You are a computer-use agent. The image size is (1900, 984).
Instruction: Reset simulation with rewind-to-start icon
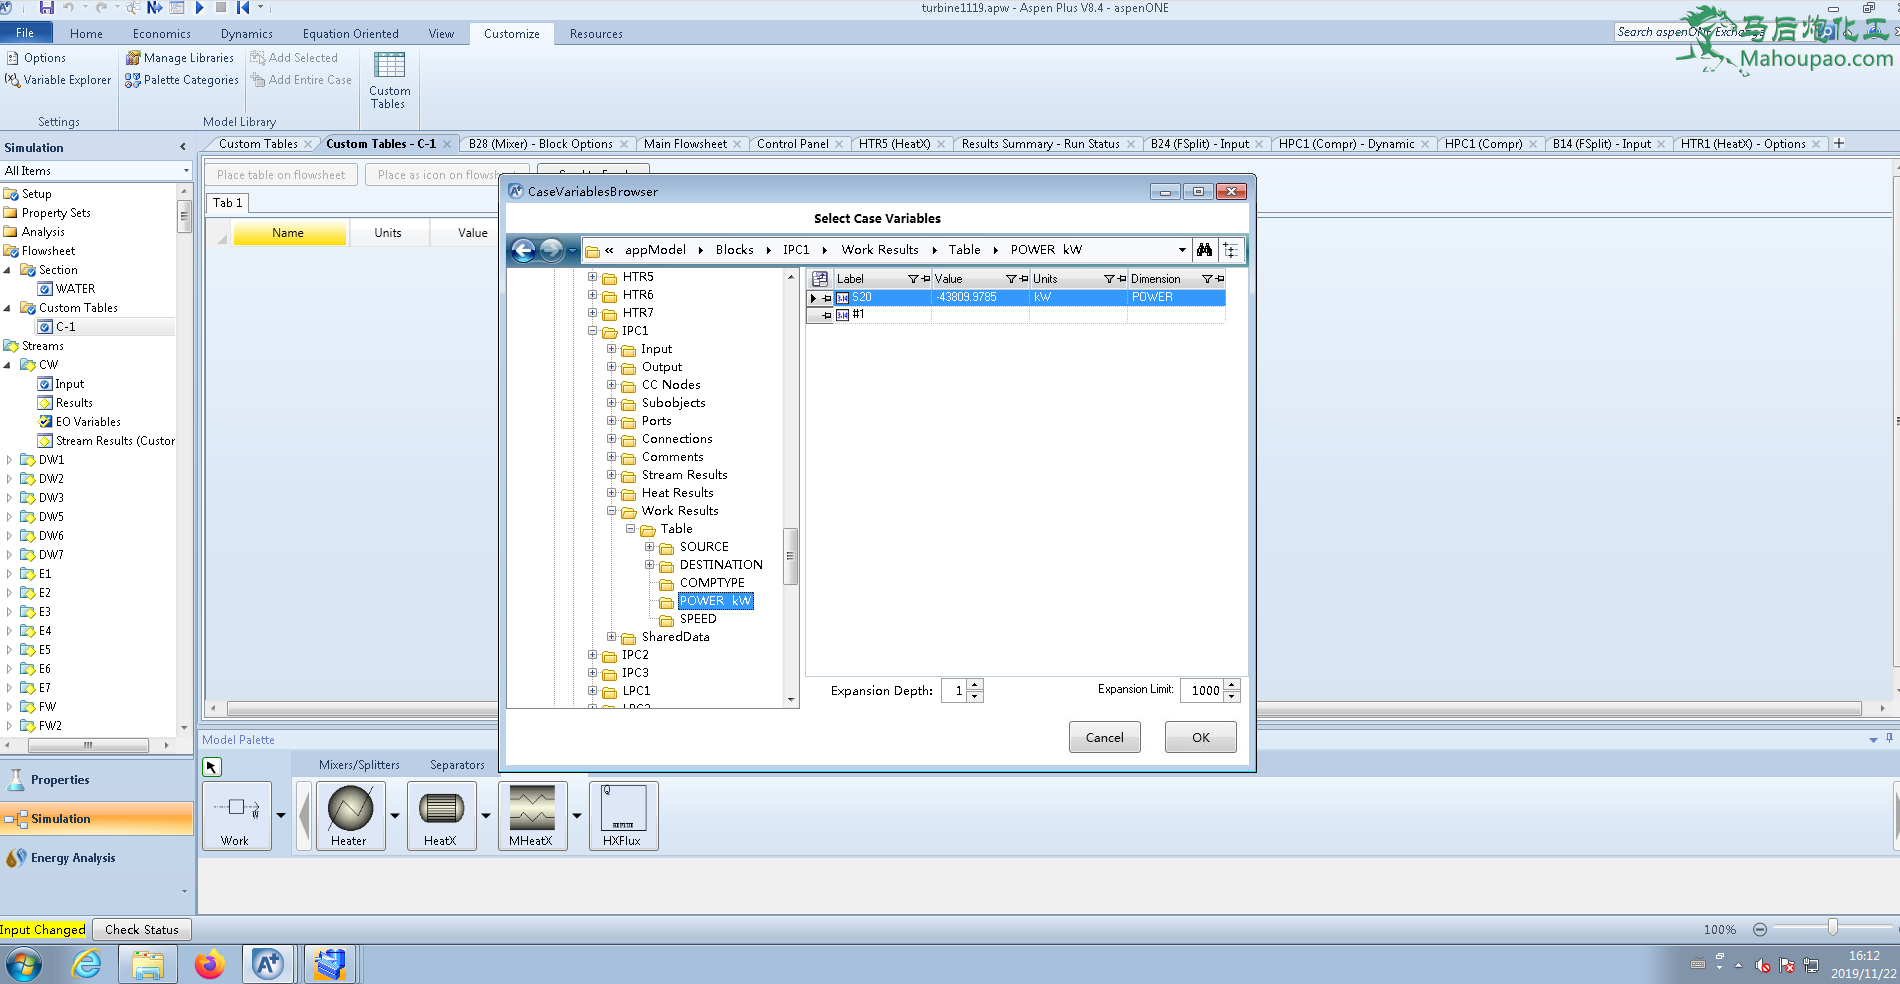243,8
